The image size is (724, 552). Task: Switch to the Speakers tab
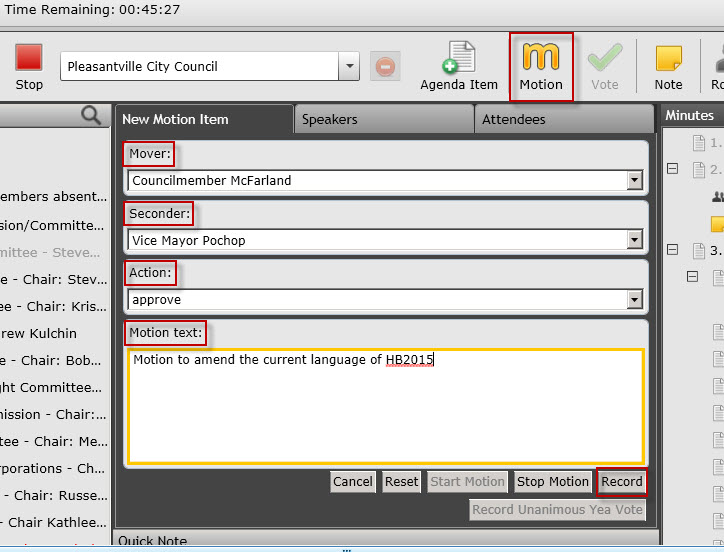click(x=383, y=119)
